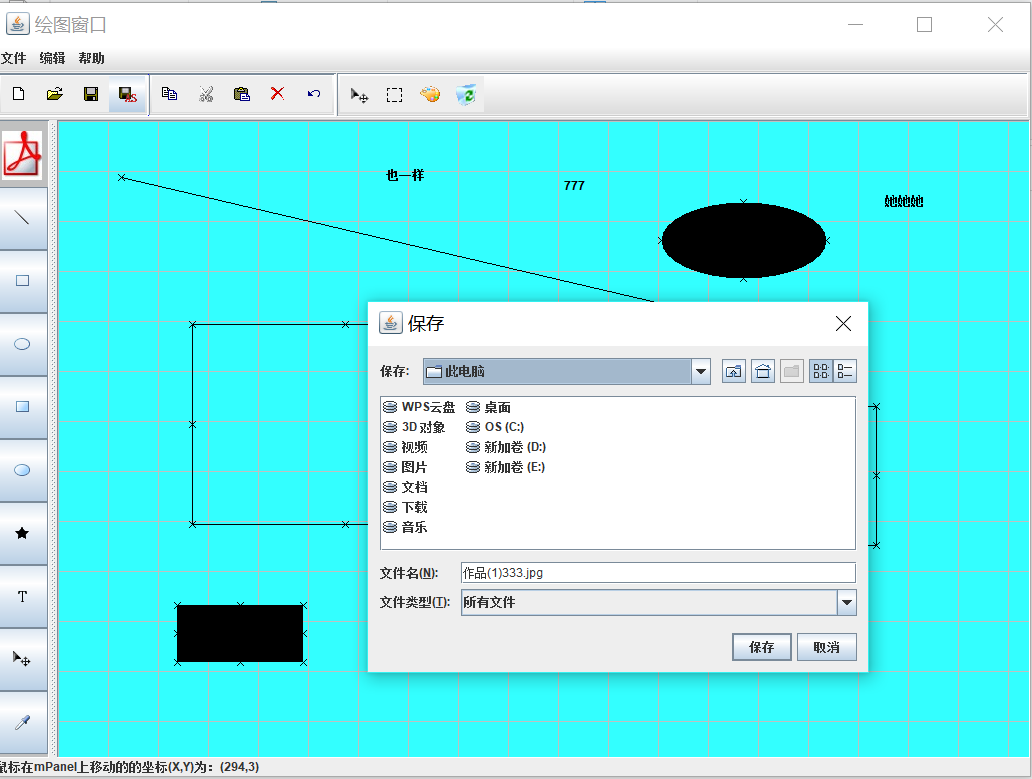Click the 777 text on canvas

[574, 186]
